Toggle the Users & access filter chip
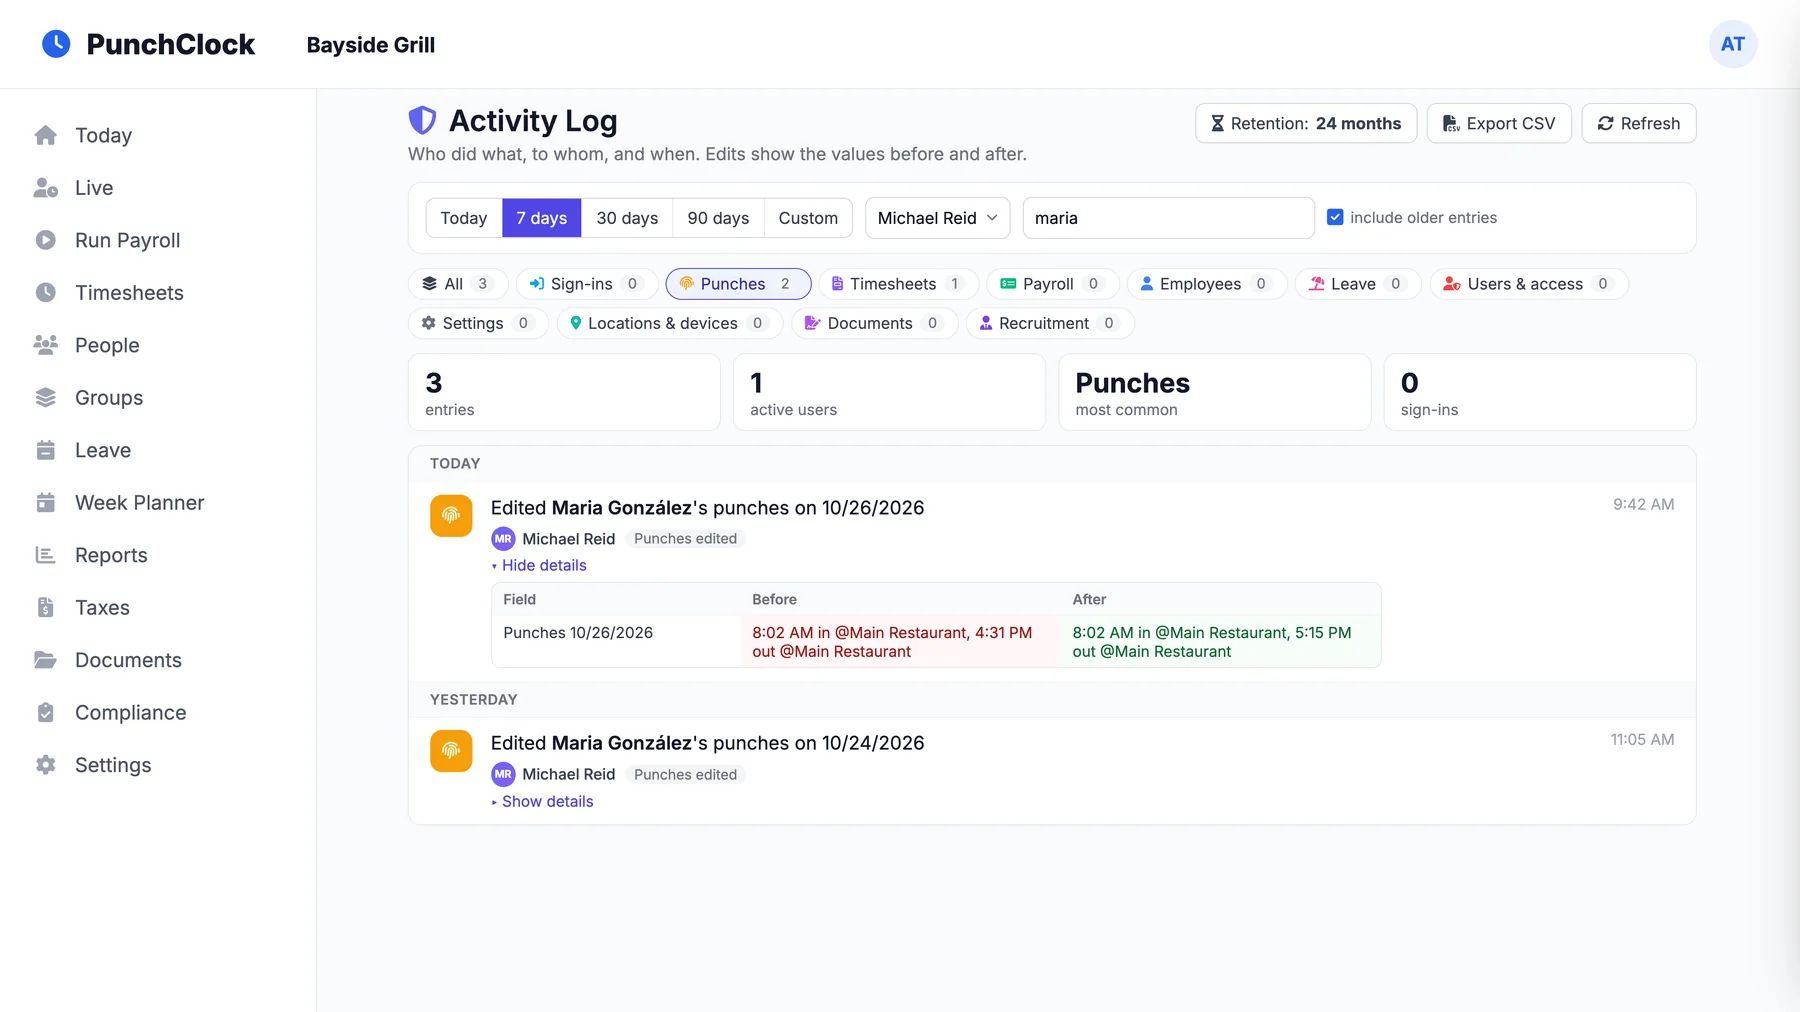Image resolution: width=1800 pixels, height=1012 pixels. (1528, 284)
